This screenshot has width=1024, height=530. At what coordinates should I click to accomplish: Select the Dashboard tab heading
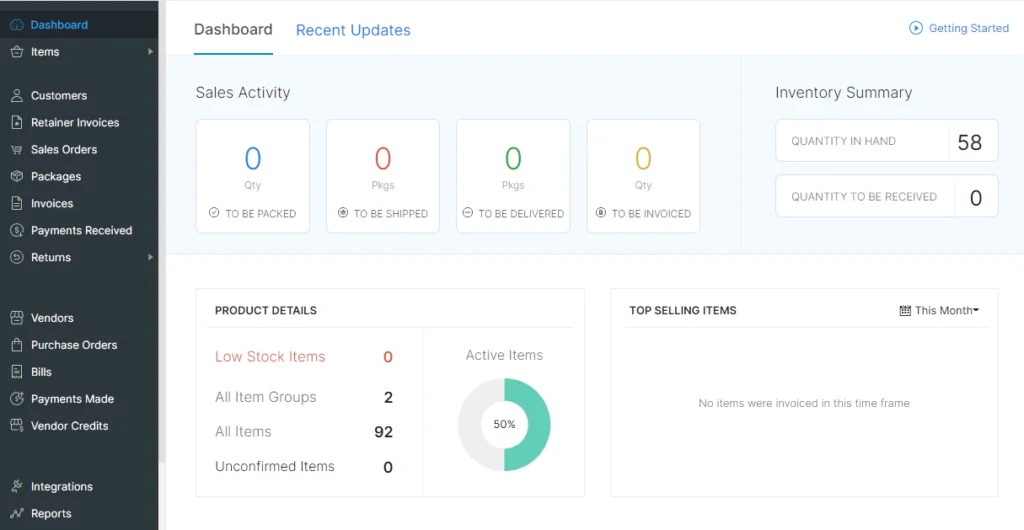point(233,29)
